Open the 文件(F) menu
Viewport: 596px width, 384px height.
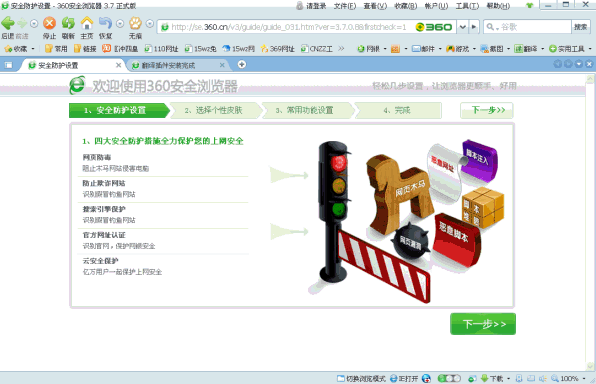coord(345,6)
